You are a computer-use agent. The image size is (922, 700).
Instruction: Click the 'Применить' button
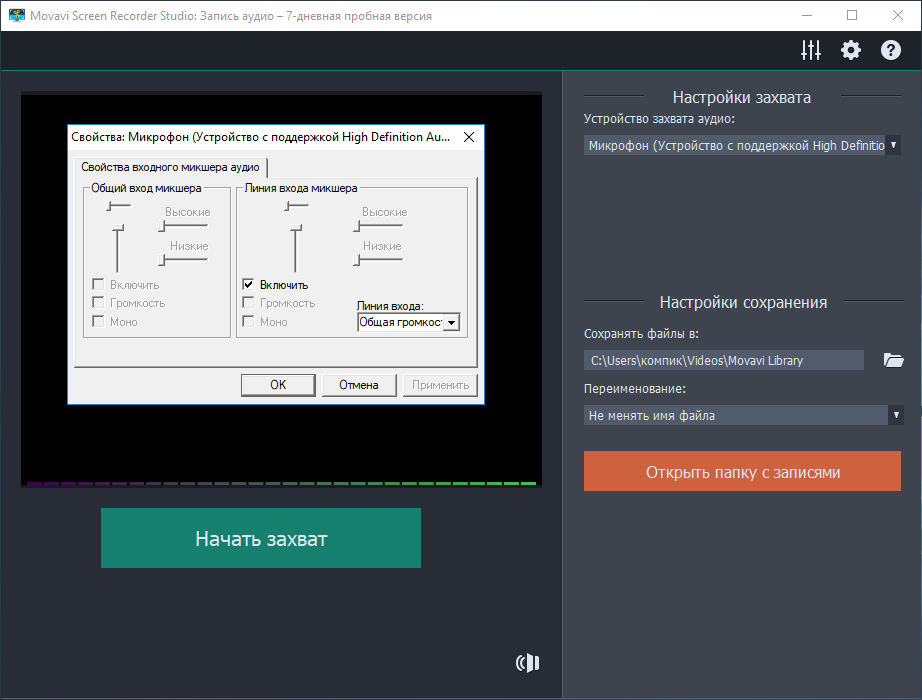[440, 385]
